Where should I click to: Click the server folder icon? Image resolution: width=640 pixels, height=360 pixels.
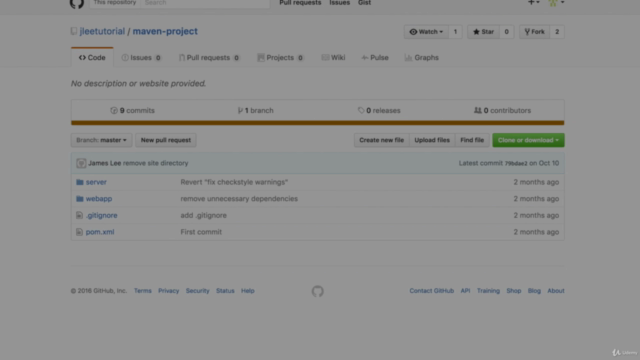point(80,182)
